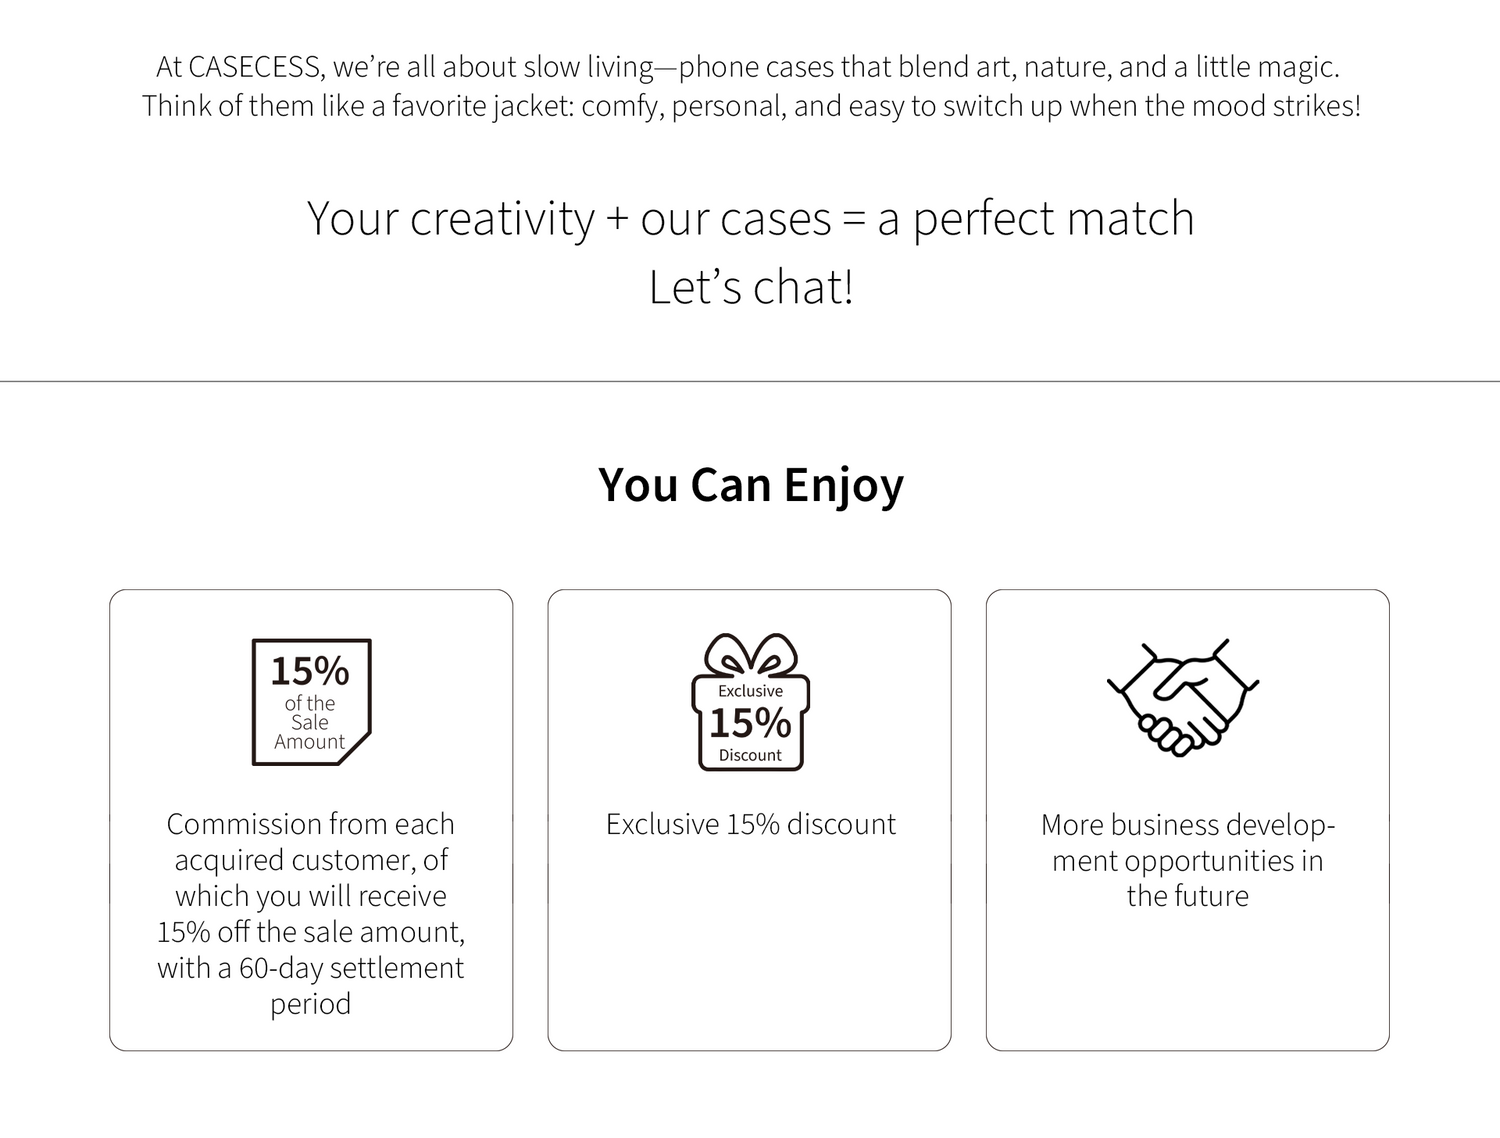
Task: Click the 'Discount' label inside gift icon
Action: point(750,755)
